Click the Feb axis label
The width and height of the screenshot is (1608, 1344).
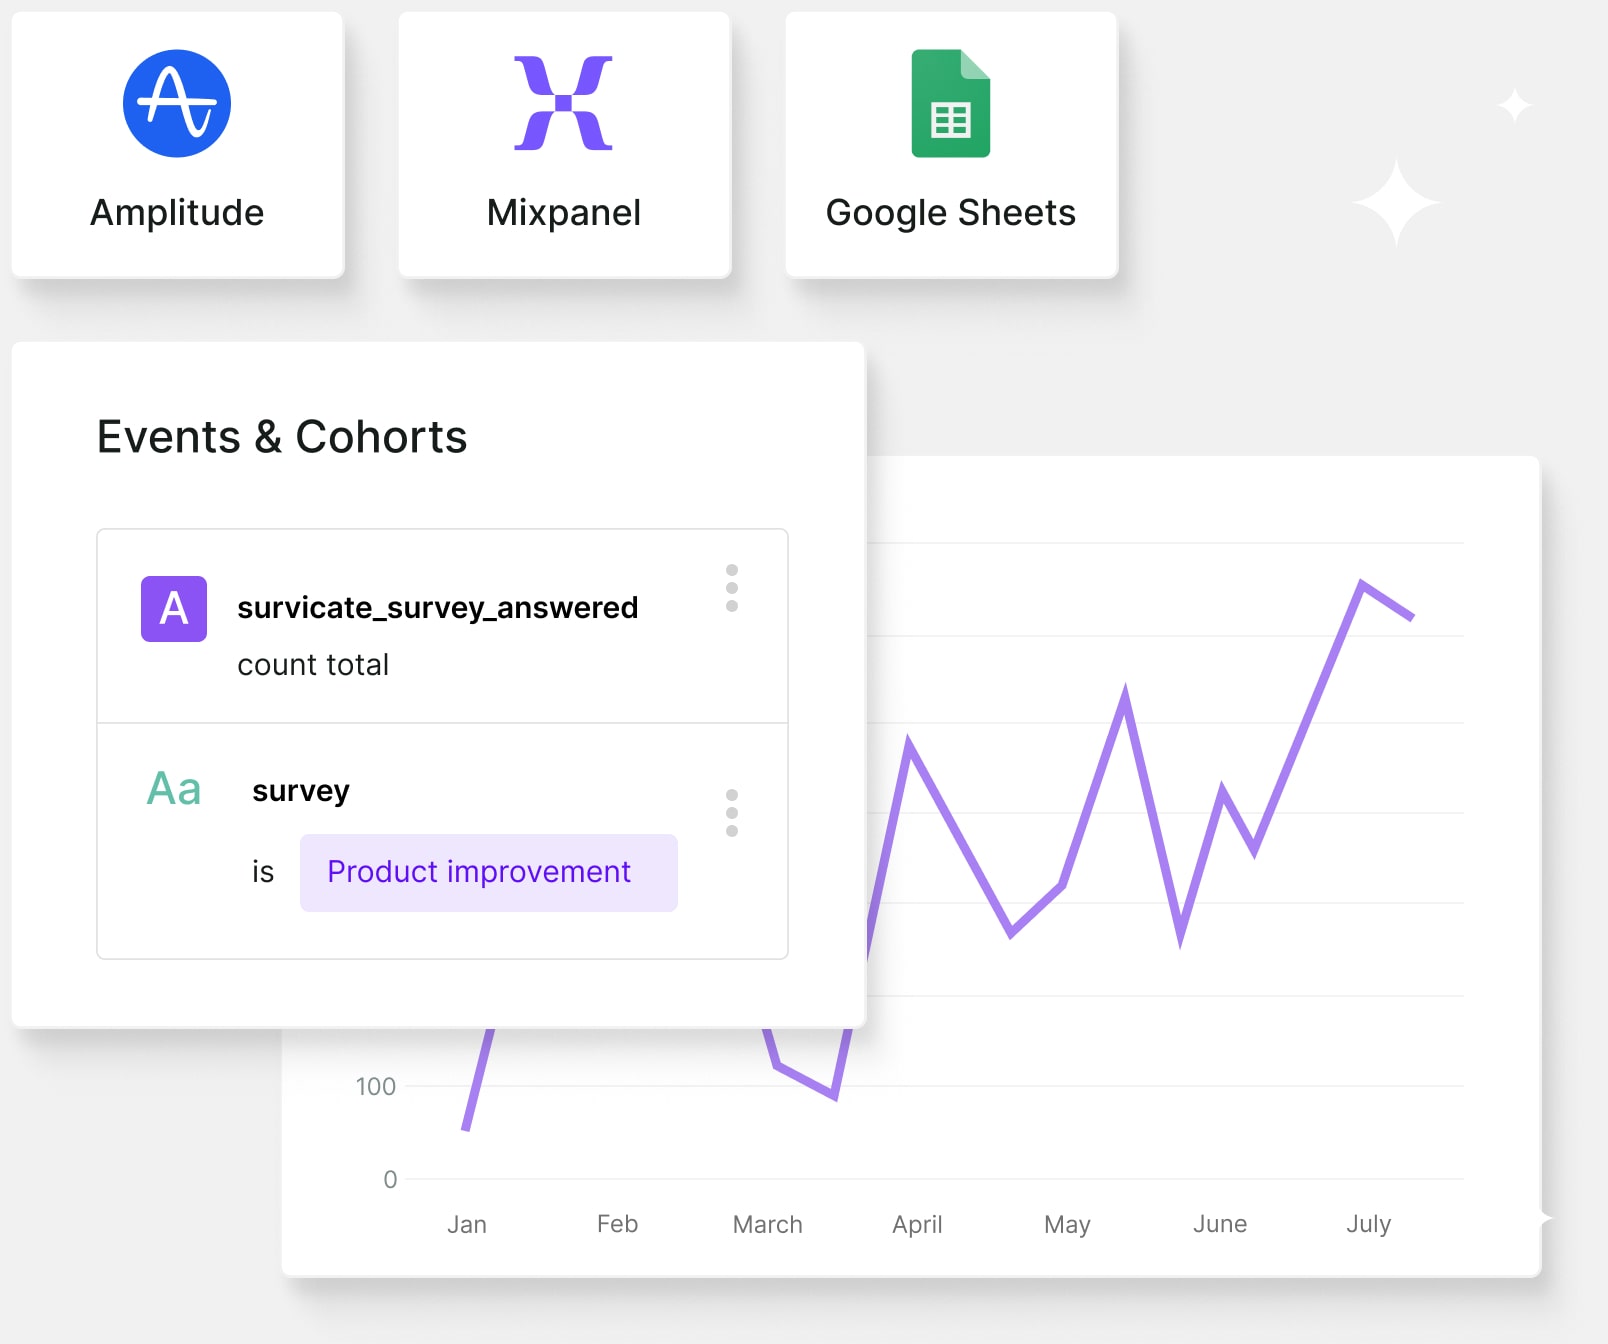pyautogui.click(x=617, y=1224)
